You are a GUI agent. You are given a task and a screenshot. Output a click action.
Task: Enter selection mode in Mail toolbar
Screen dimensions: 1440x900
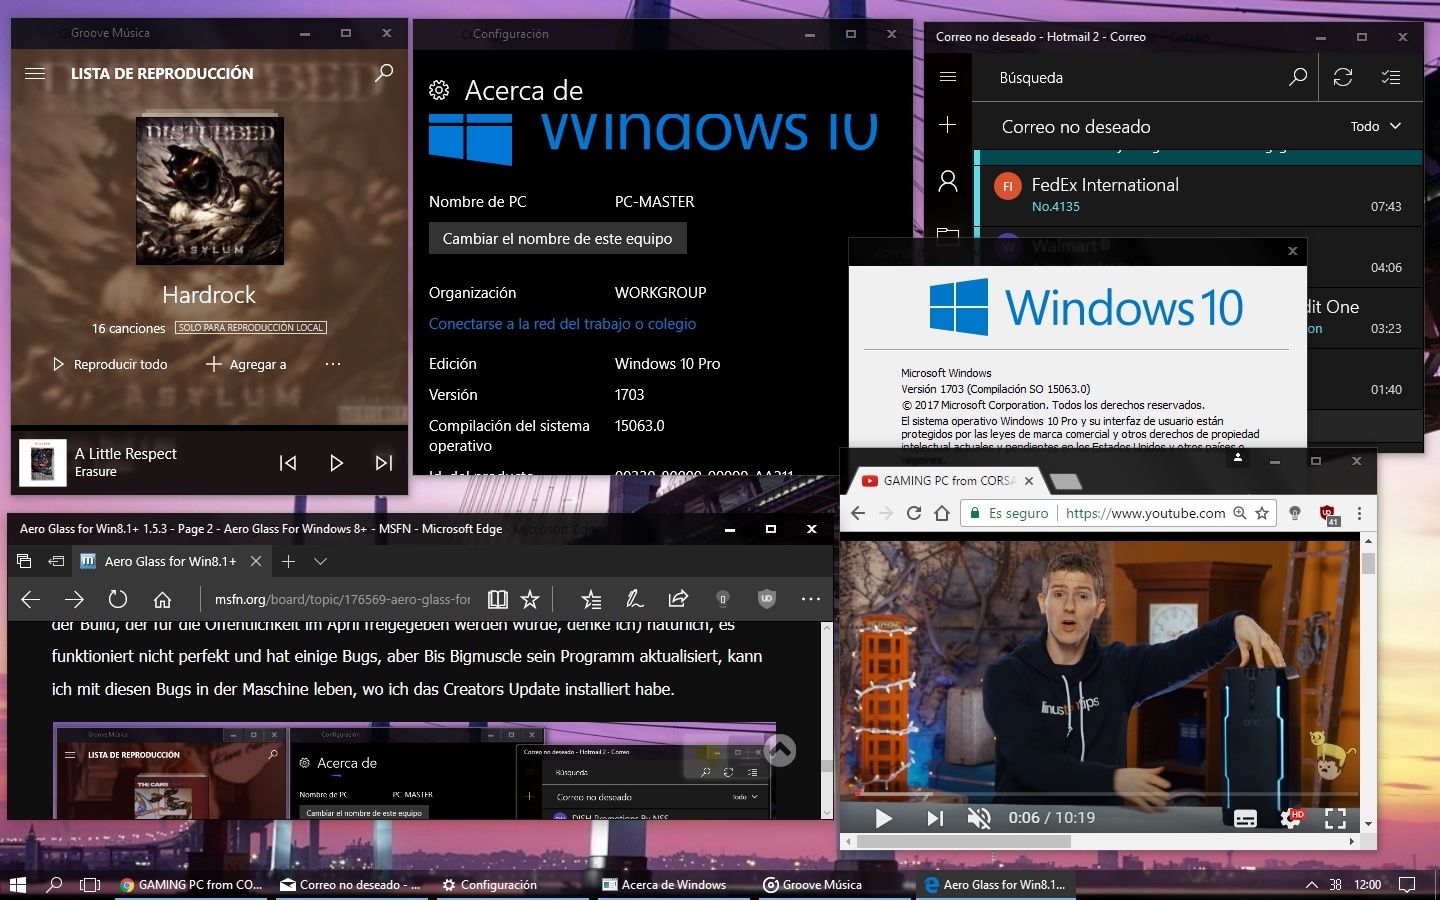[1391, 77]
